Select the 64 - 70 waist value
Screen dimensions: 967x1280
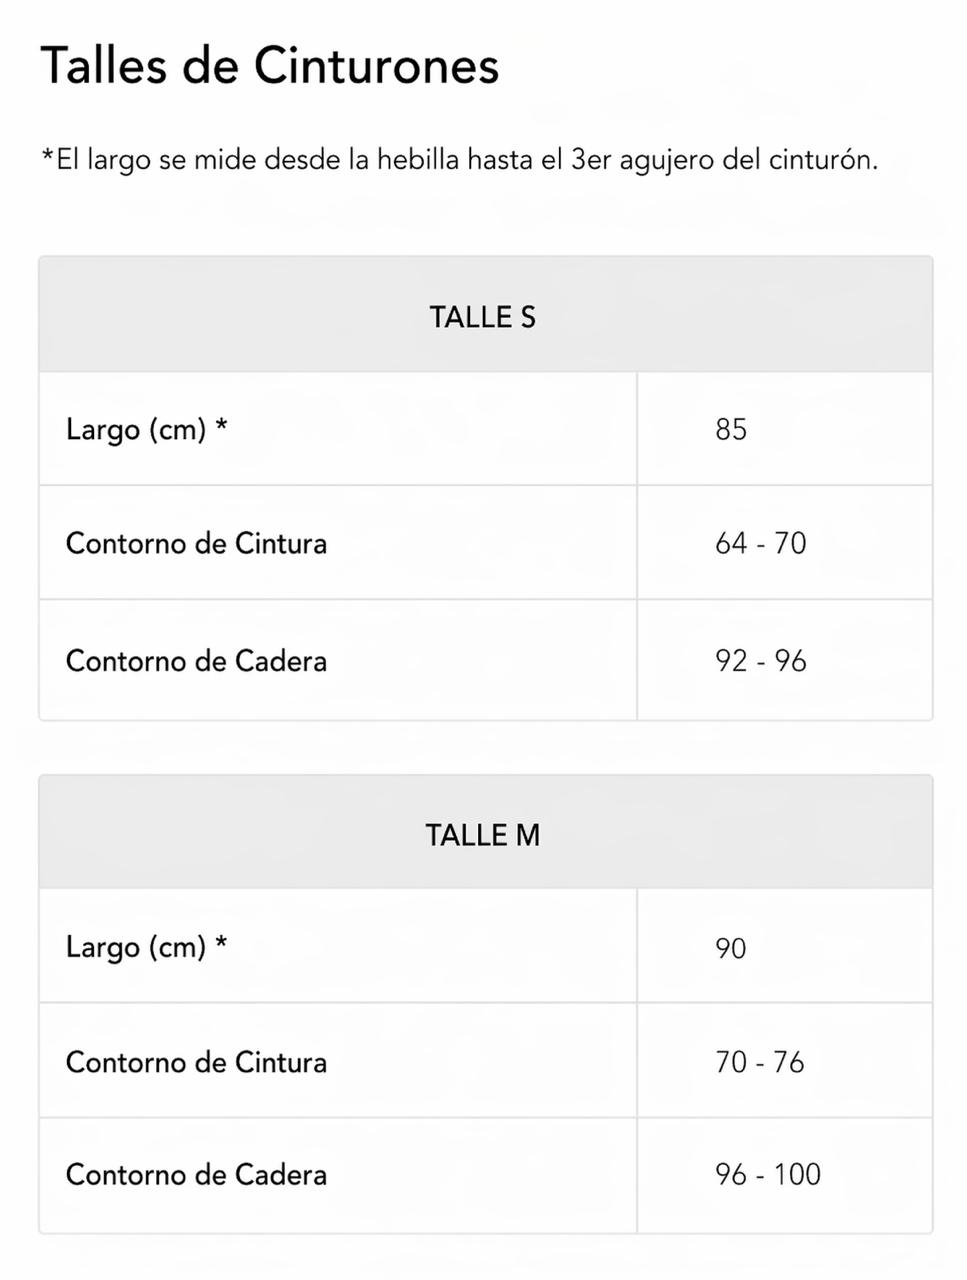pyautogui.click(x=760, y=544)
